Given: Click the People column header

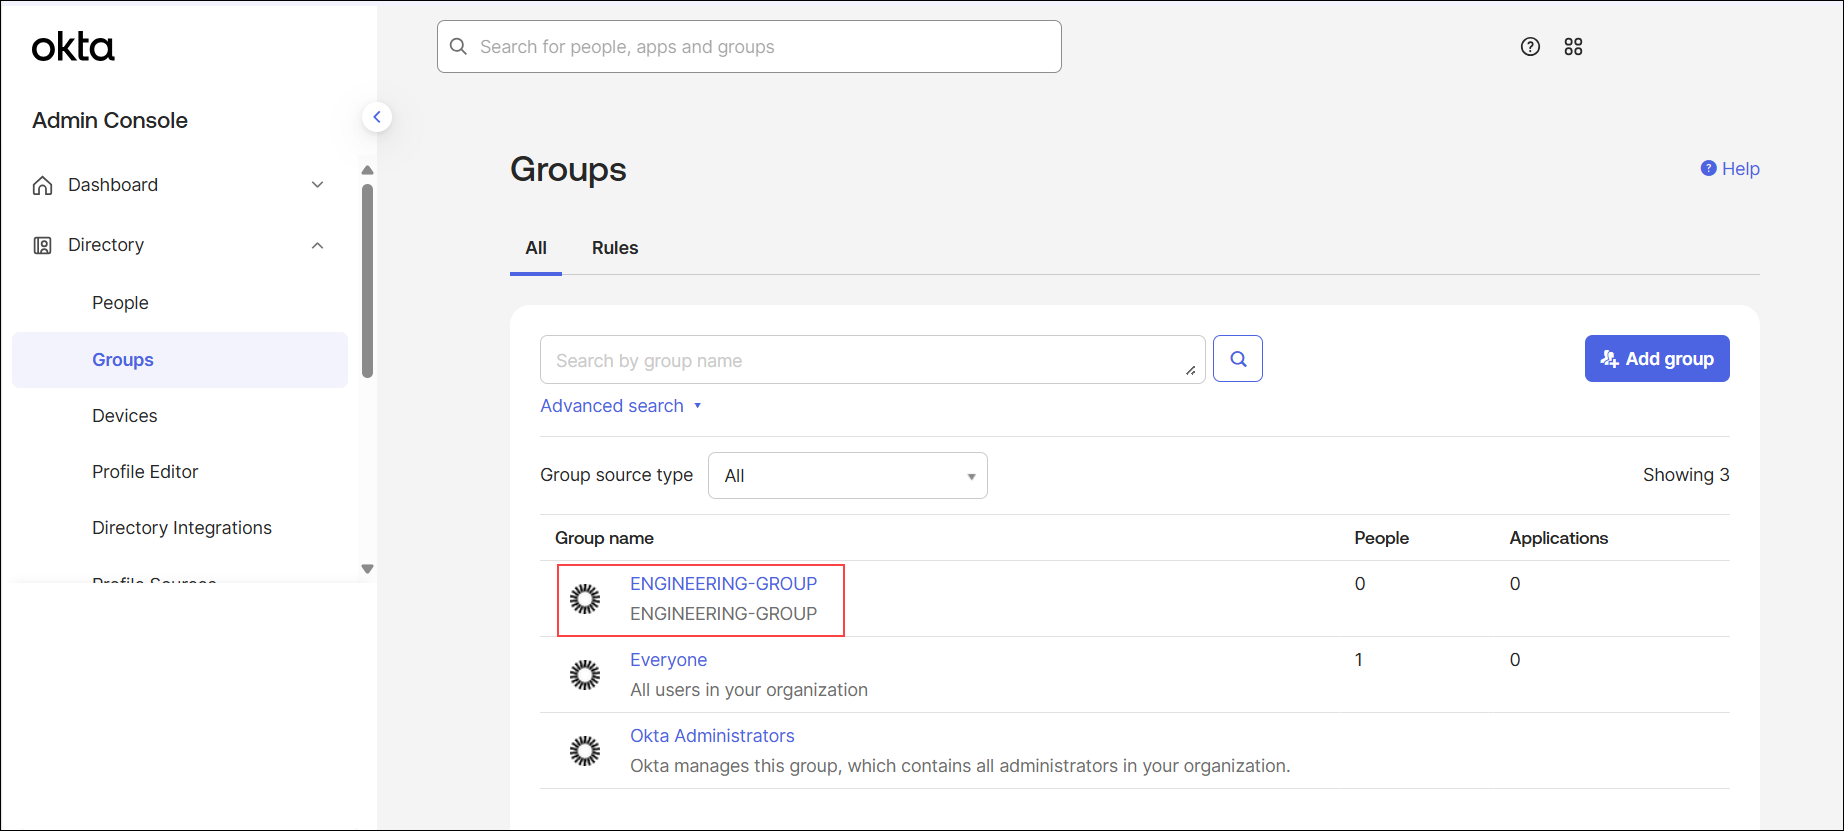Looking at the screenshot, I should point(1381,538).
